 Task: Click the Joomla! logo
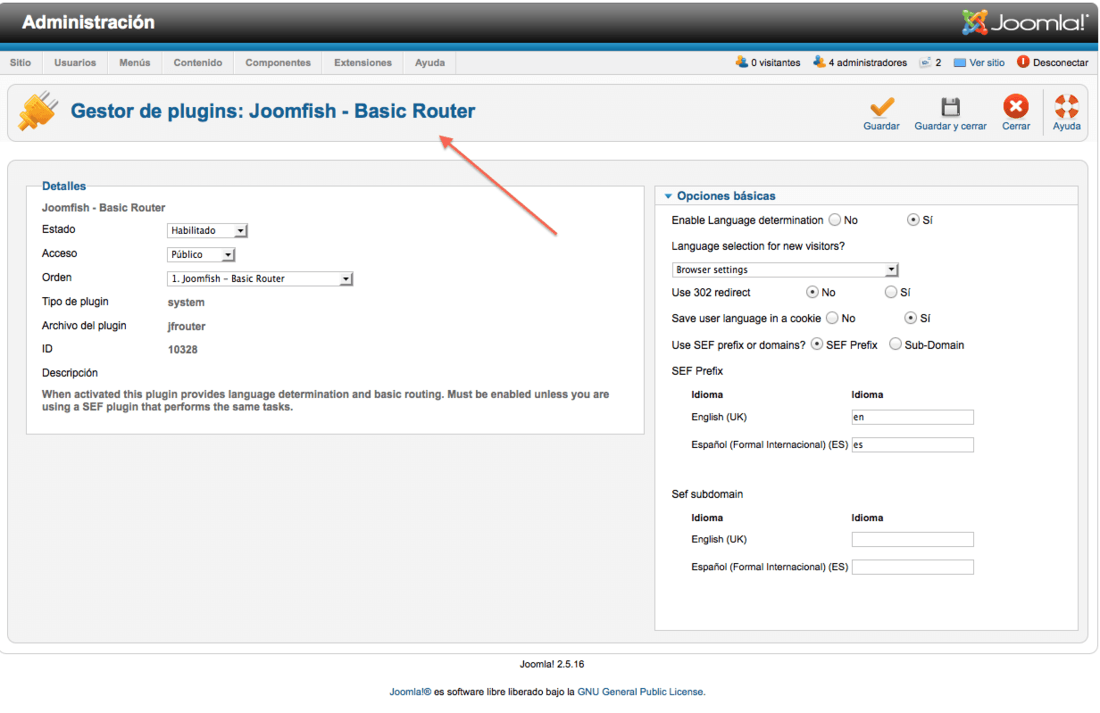point(1023,22)
